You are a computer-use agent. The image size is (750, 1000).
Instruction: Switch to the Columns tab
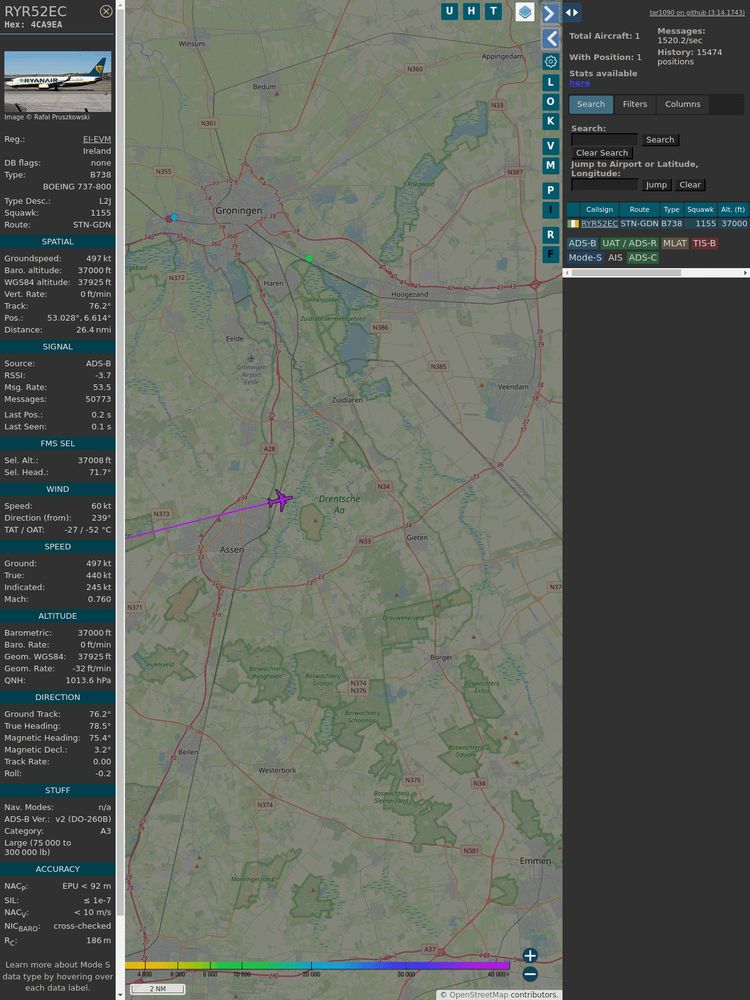682,104
